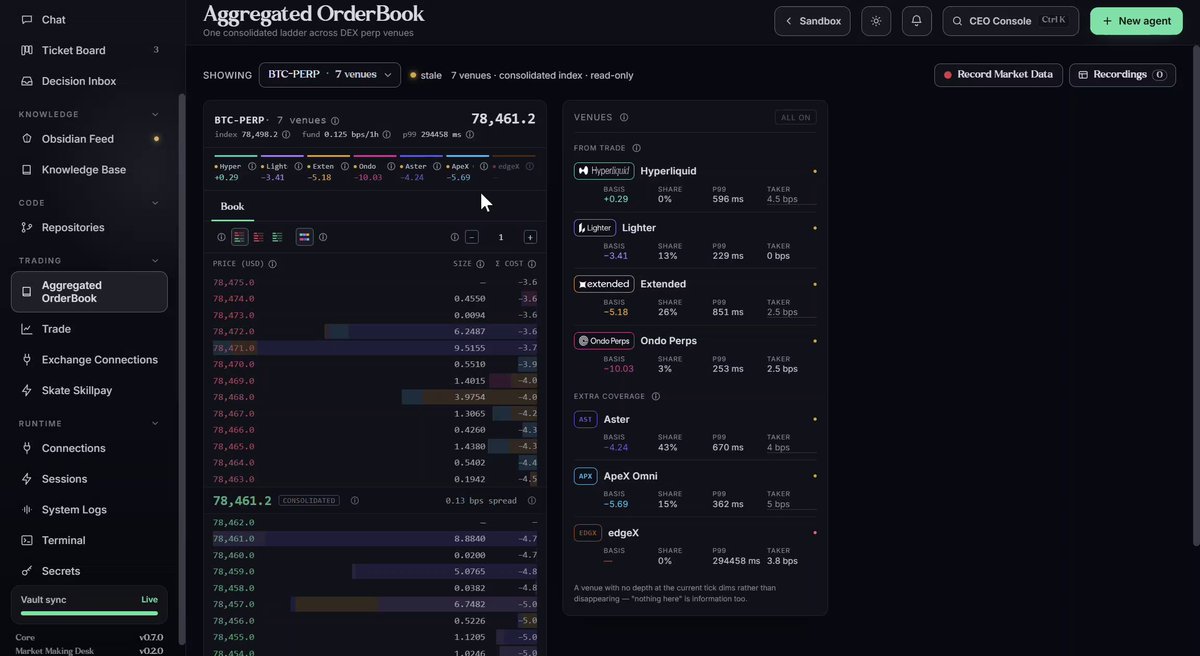This screenshot has height=656, width=1200.
Task: Click the New agent button
Action: click(x=1136, y=21)
